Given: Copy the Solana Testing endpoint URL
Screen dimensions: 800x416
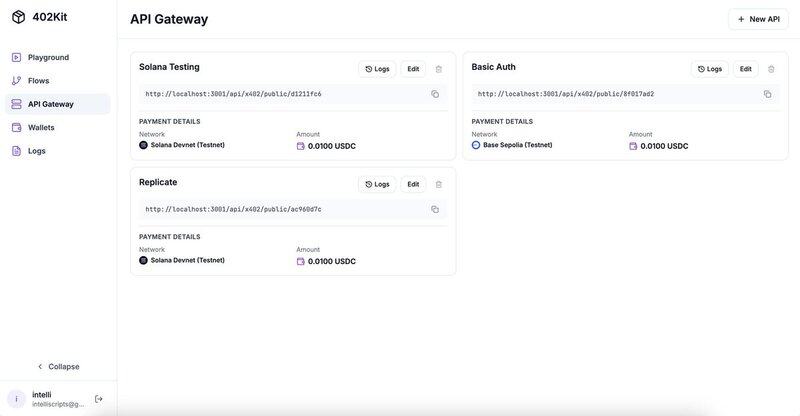Looking at the screenshot, I should [435, 94].
